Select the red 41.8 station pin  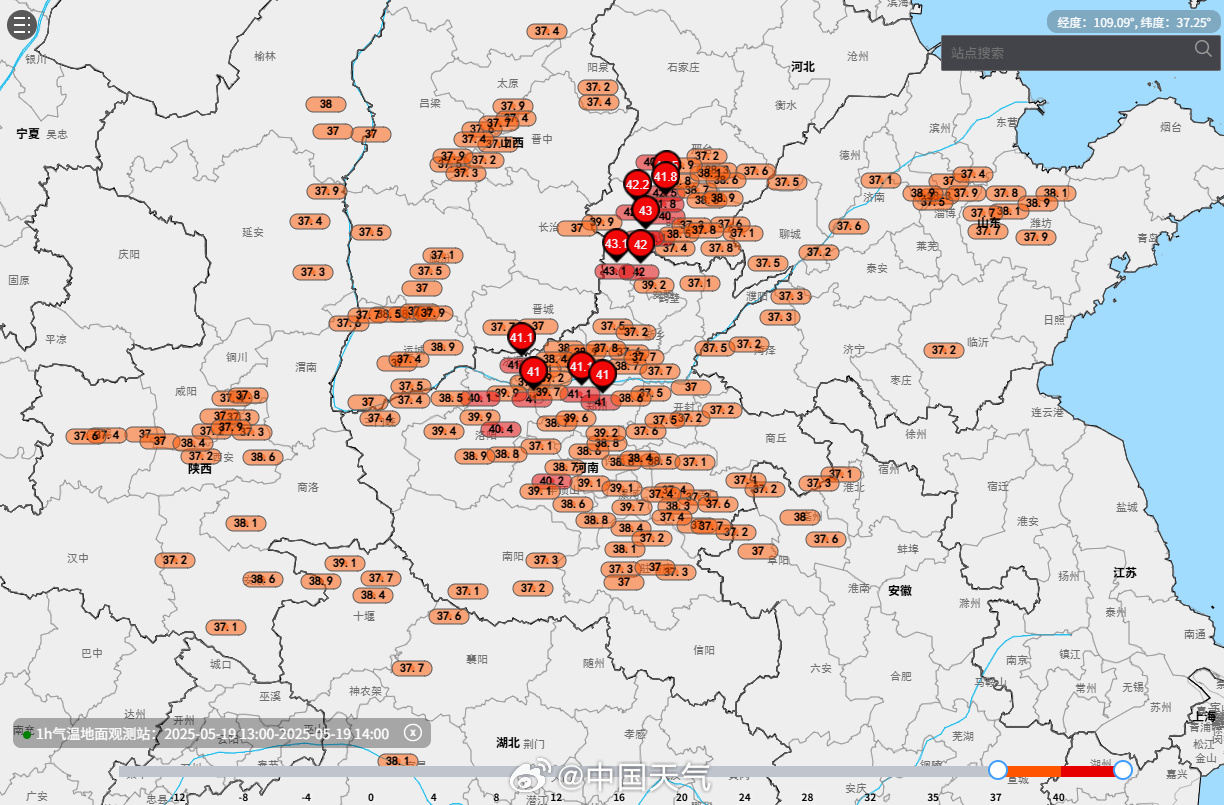pos(666,177)
